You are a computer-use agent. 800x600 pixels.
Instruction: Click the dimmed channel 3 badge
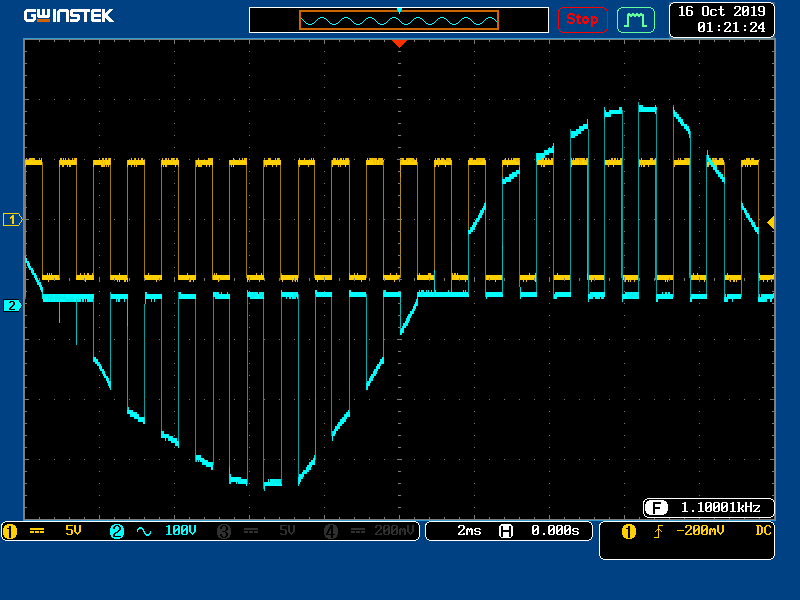pos(224,531)
